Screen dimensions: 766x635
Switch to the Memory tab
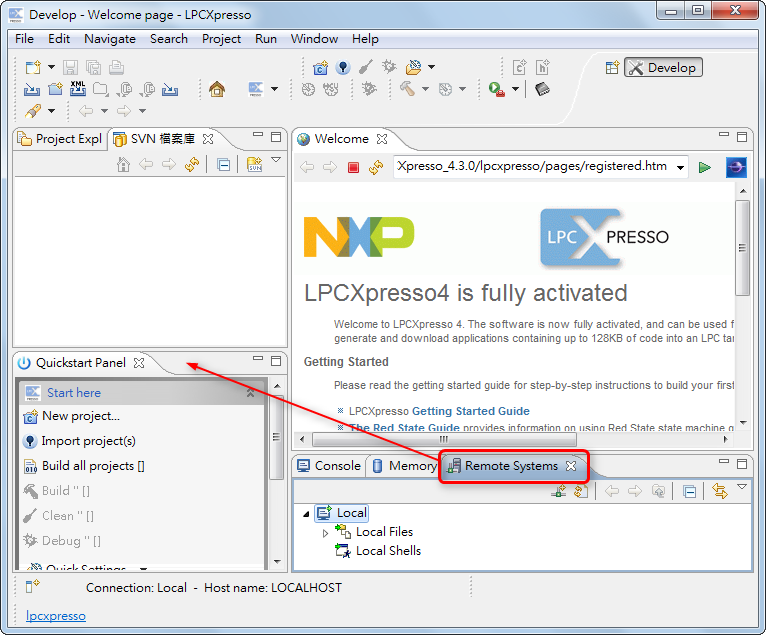pyautogui.click(x=404, y=466)
